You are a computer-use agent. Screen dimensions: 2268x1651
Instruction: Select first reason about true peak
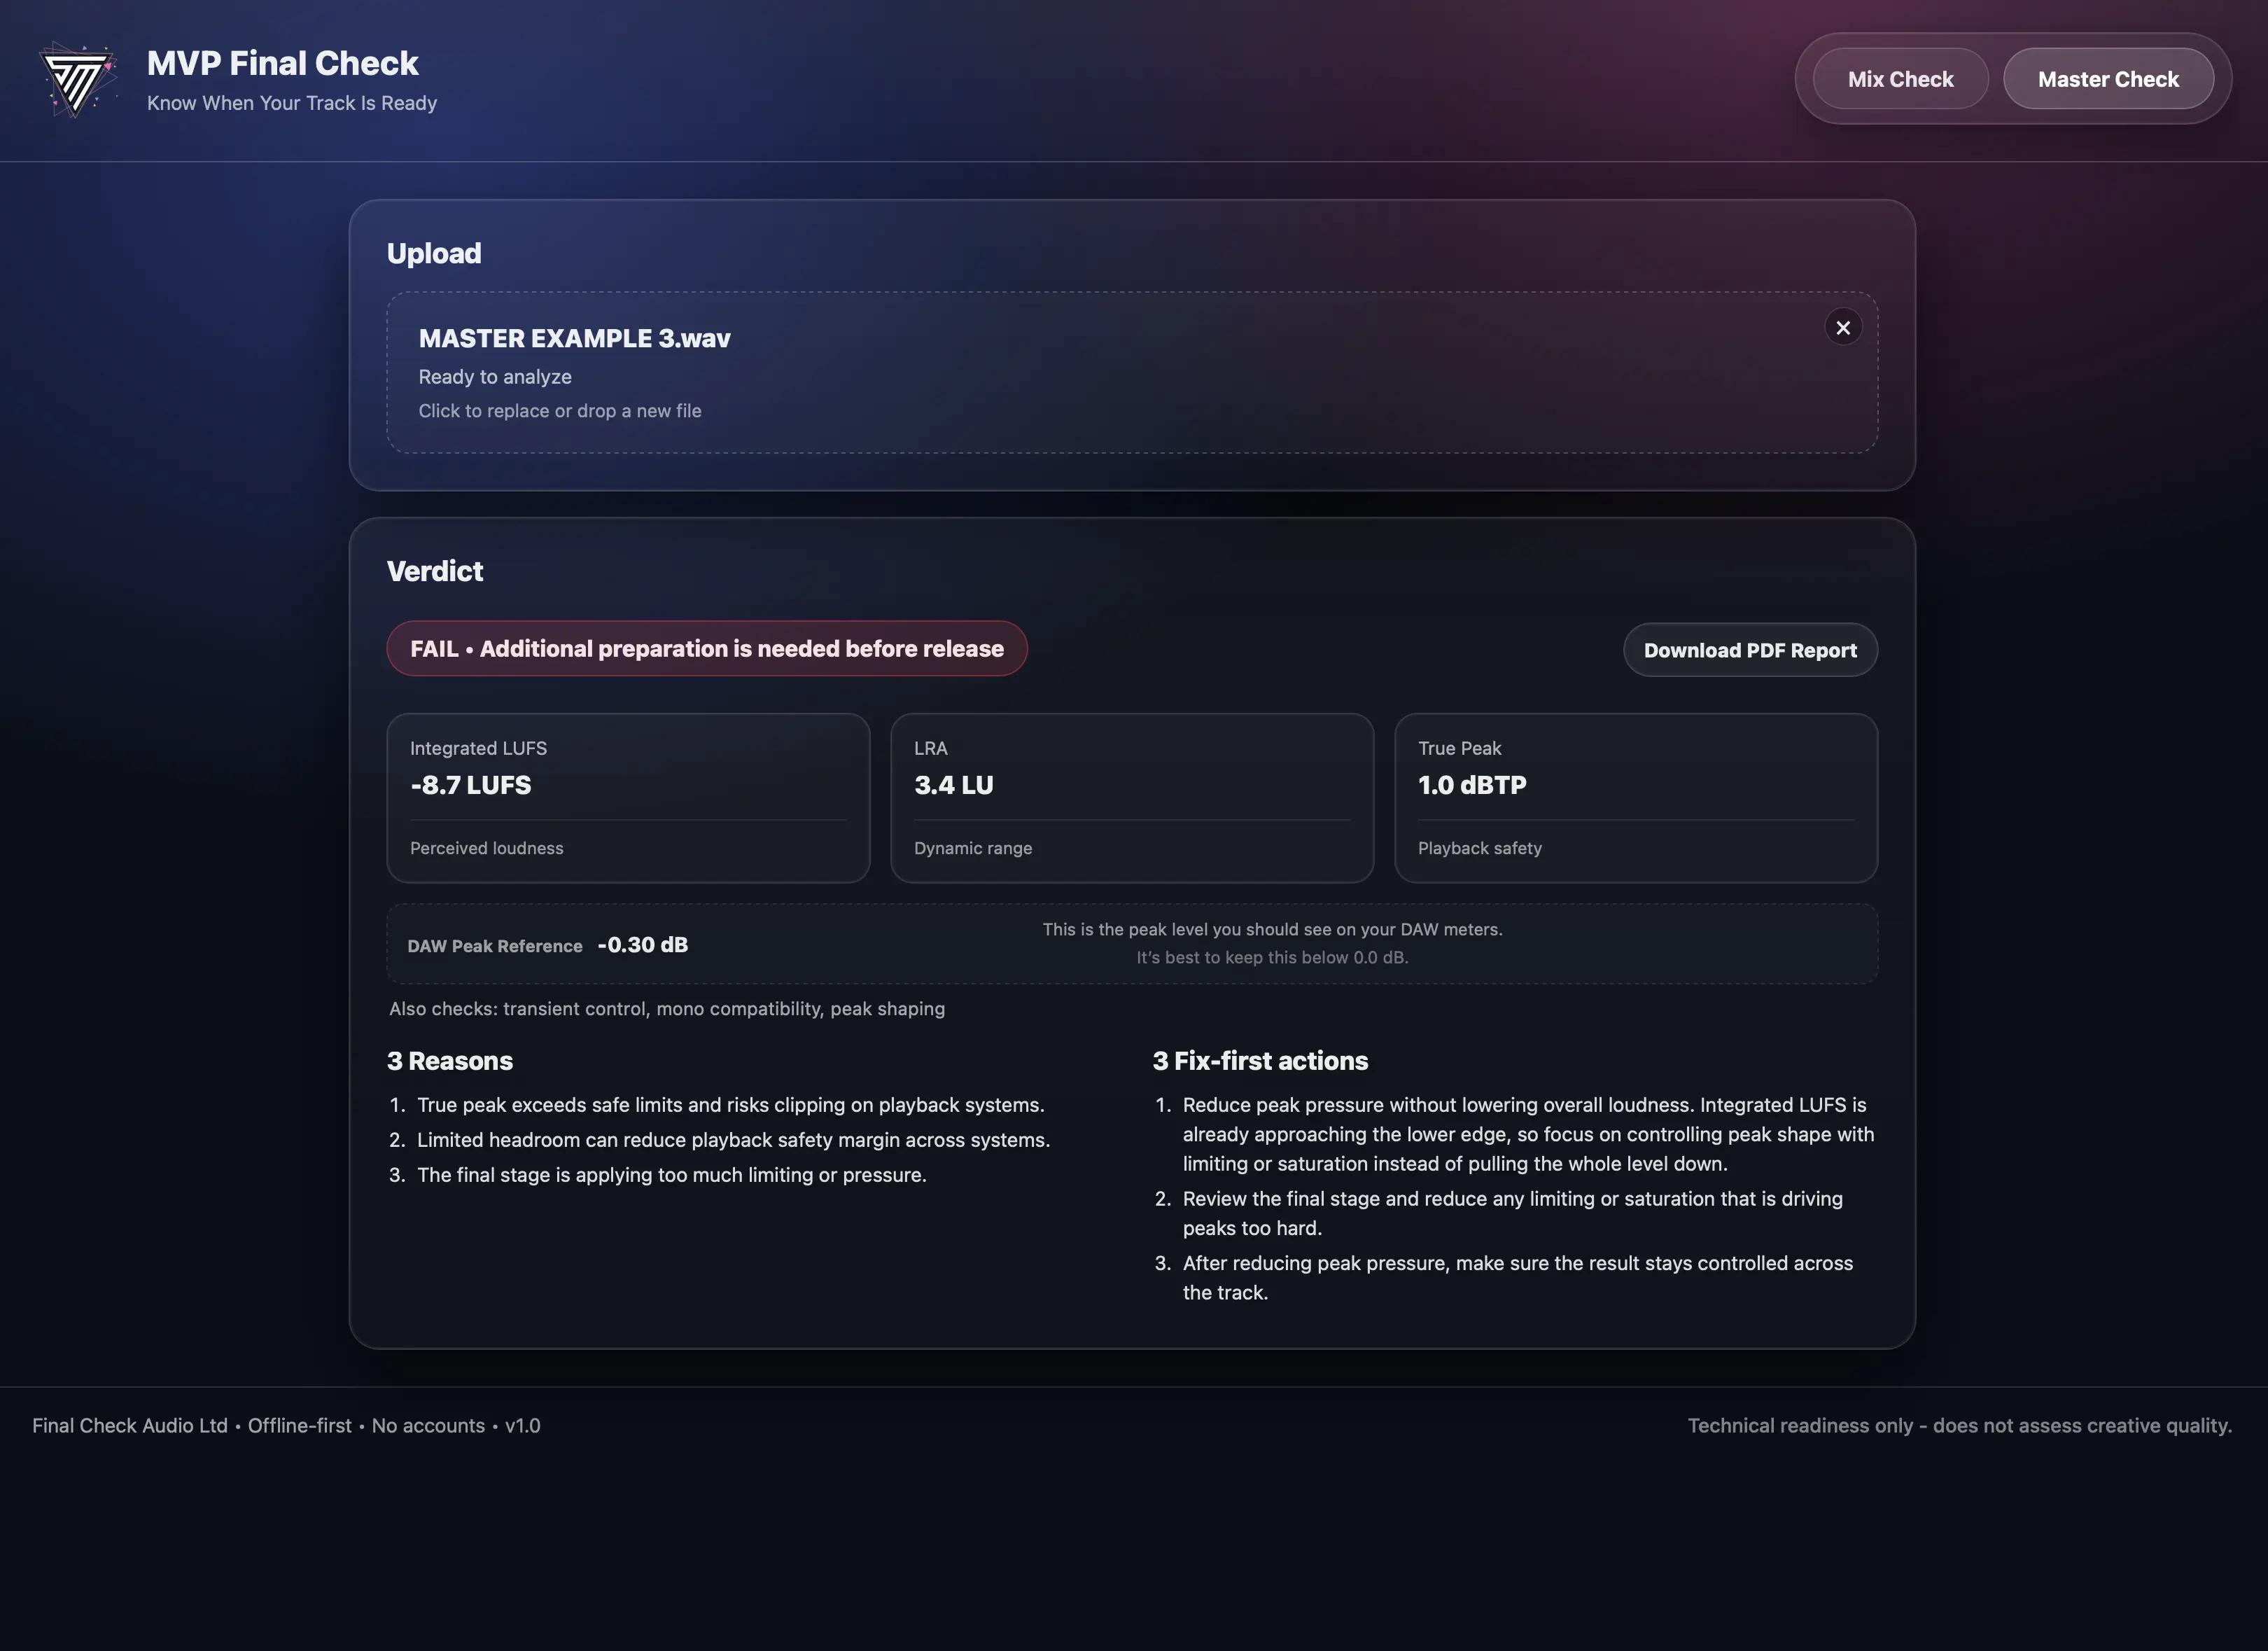coord(730,1105)
